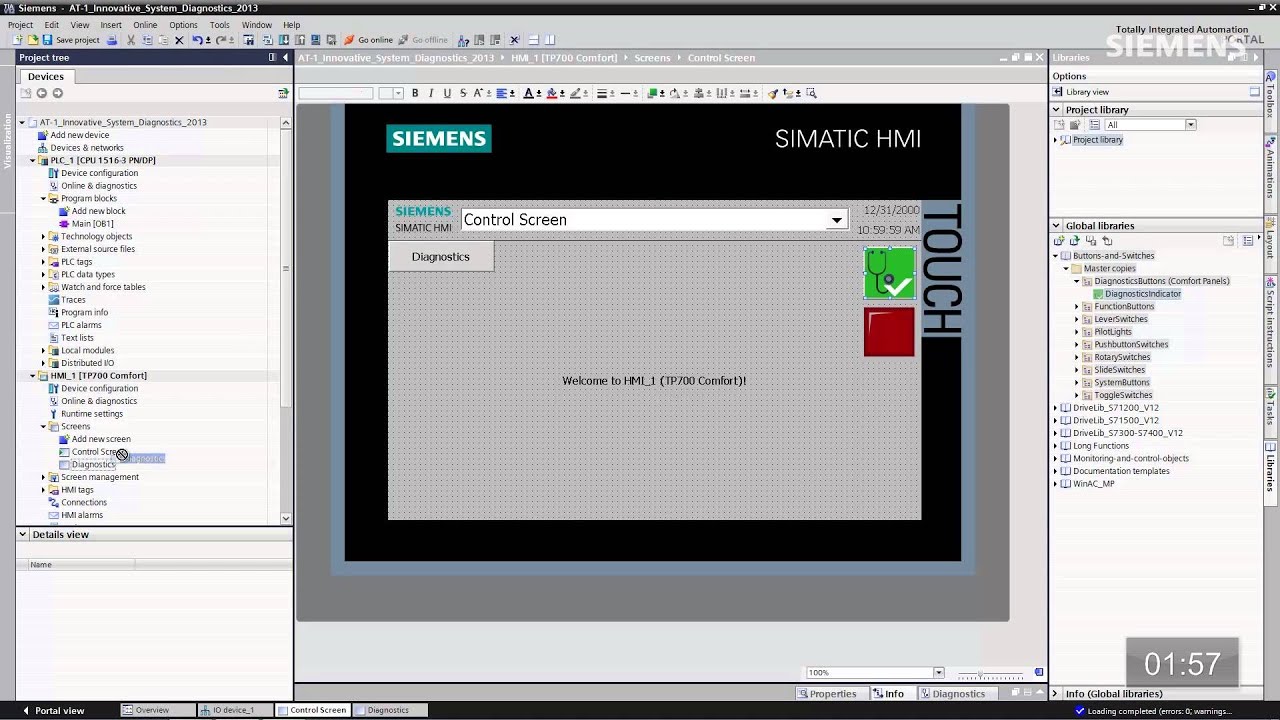This screenshot has width=1280, height=720.
Task: Open the Control Screen dropdown on HMI
Action: point(836,220)
